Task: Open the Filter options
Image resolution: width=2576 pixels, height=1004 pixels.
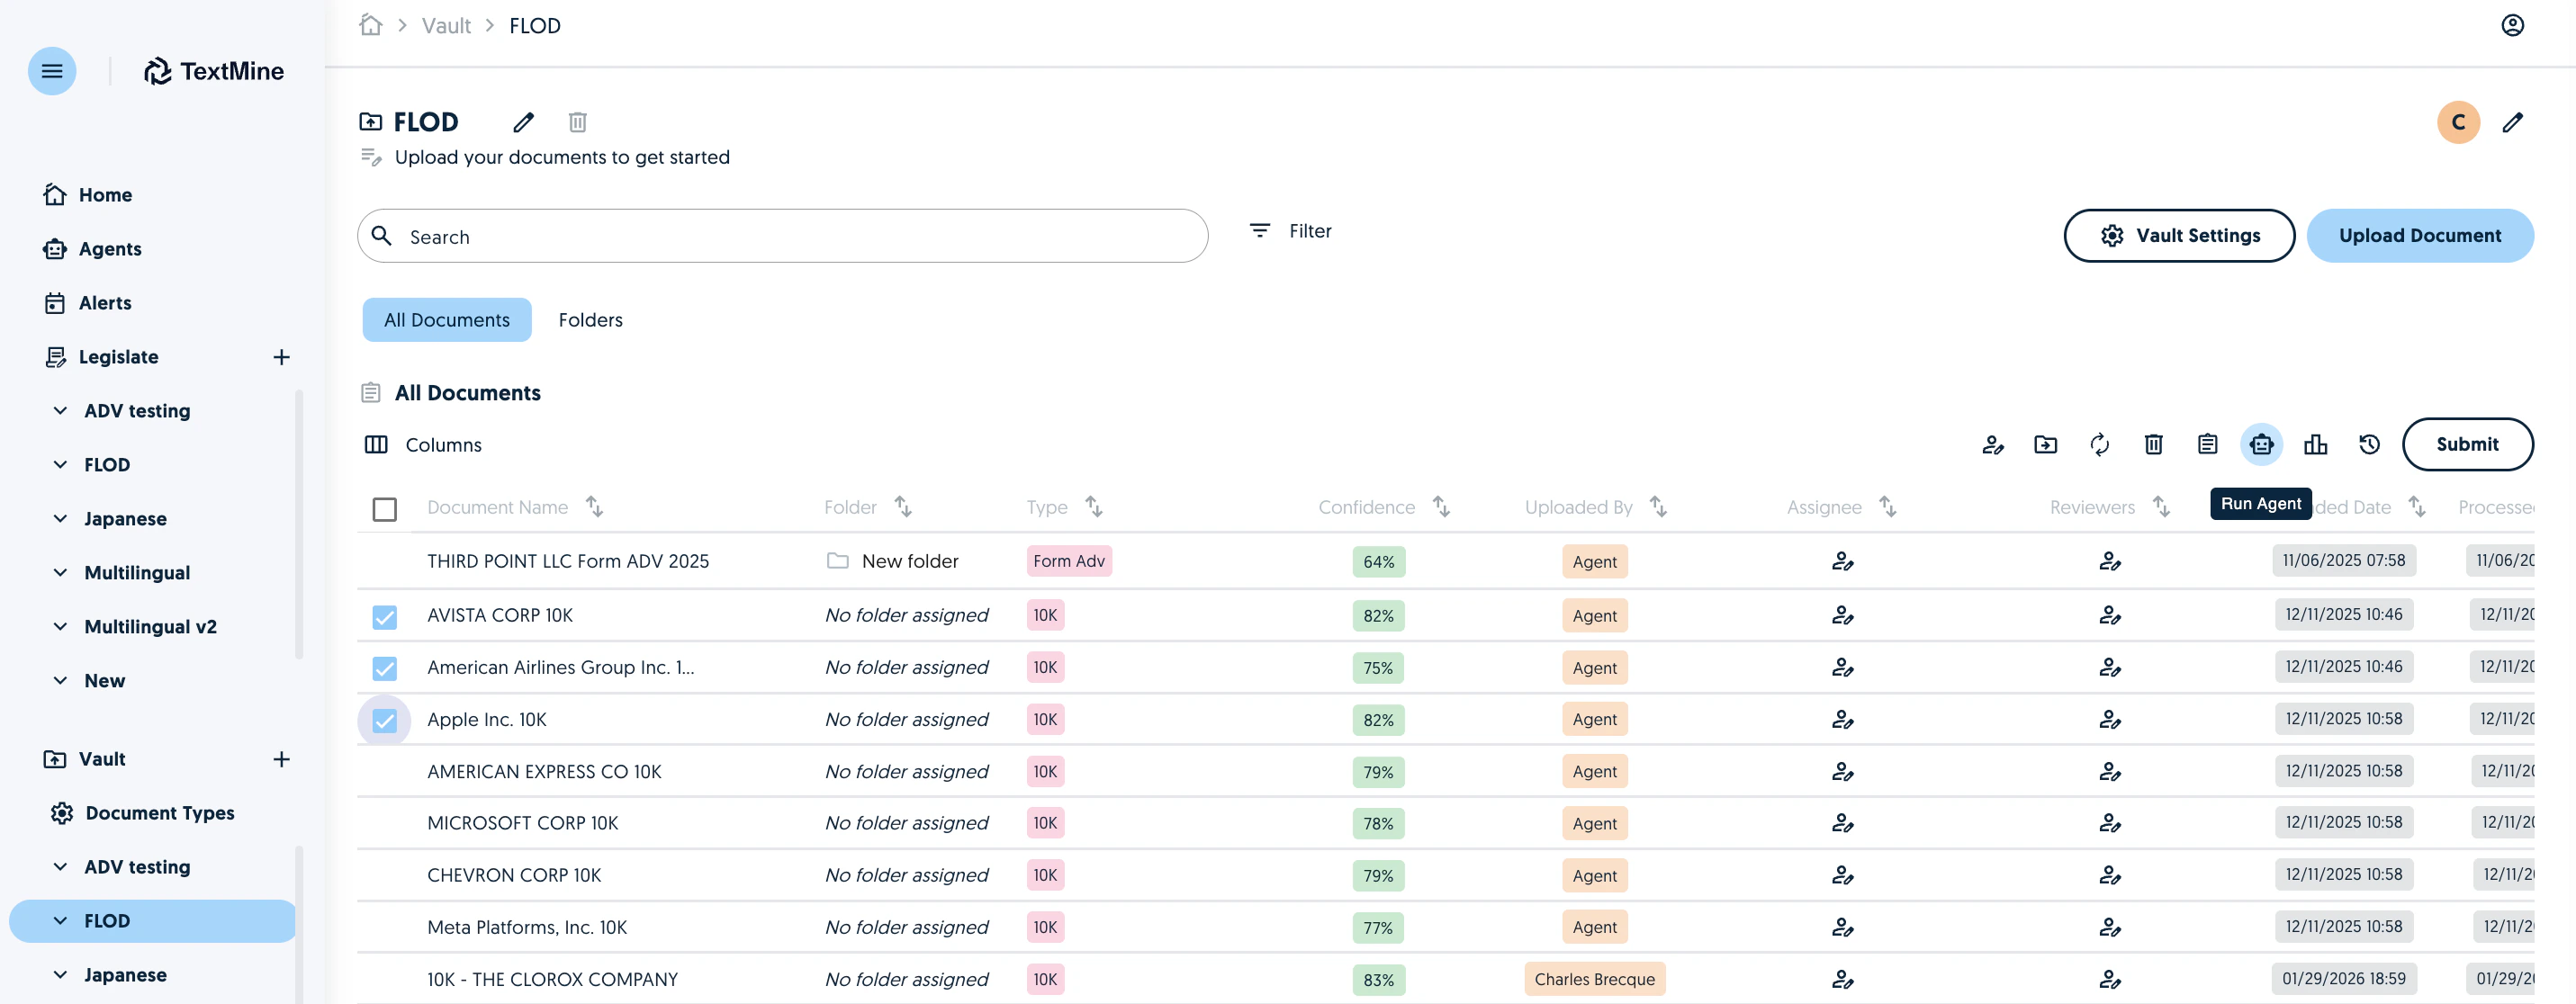Action: (x=1290, y=230)
